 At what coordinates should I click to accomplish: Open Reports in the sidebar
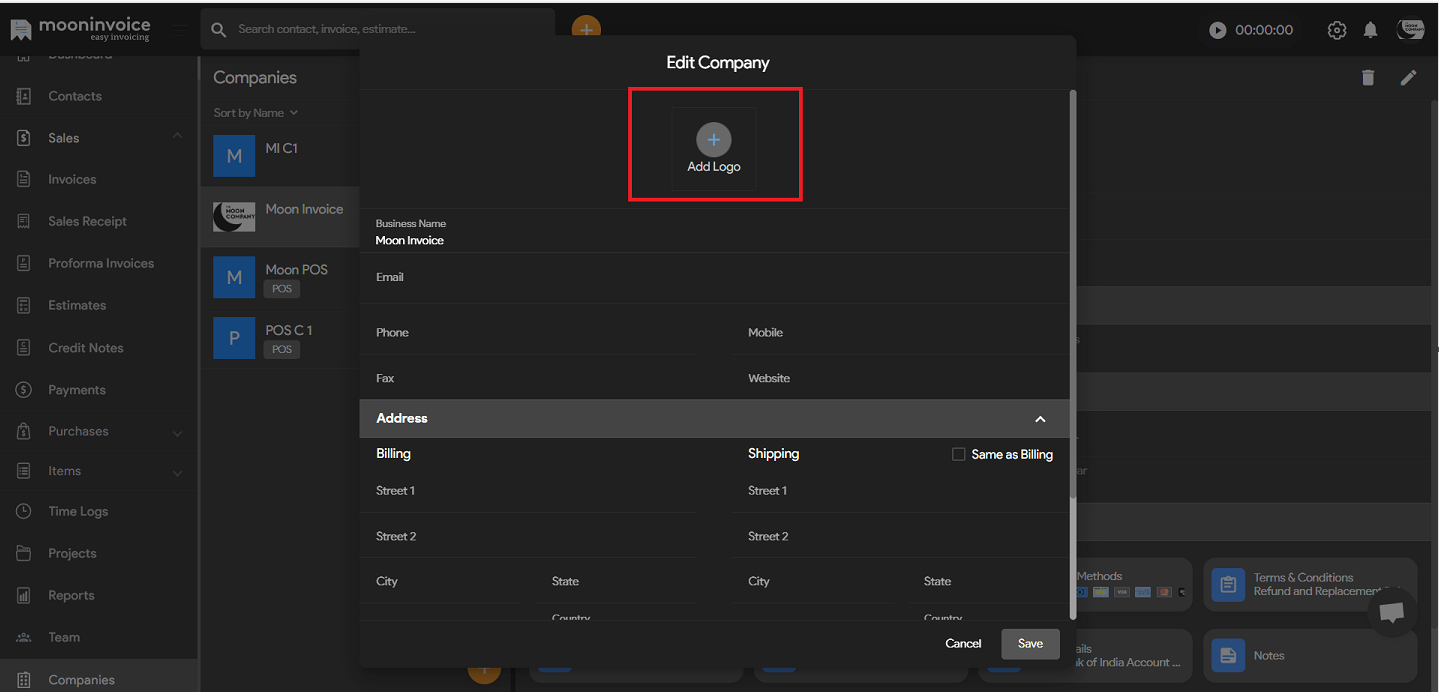click(71, 595)
